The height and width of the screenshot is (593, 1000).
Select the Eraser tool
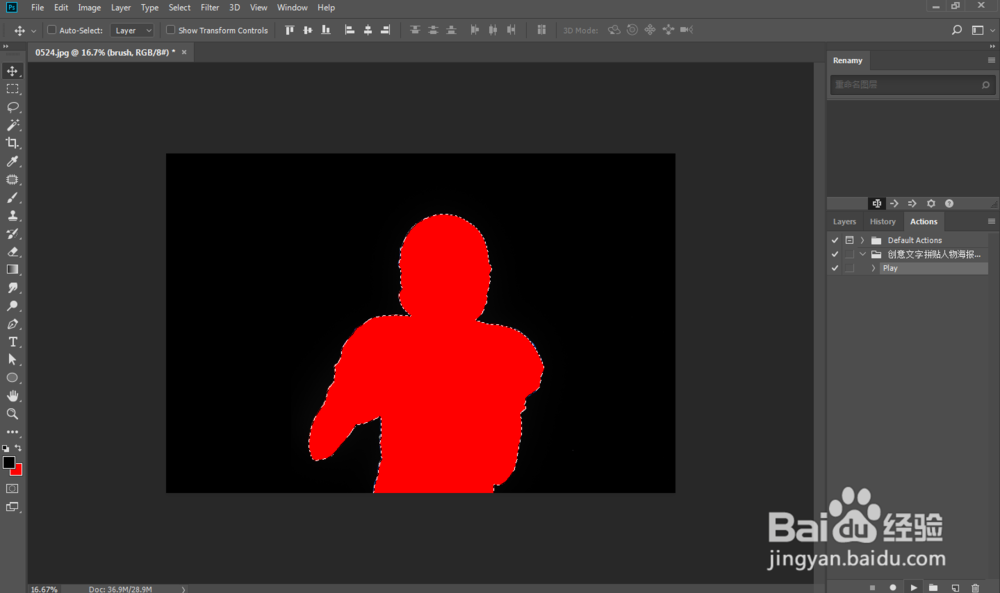[12, 251]
